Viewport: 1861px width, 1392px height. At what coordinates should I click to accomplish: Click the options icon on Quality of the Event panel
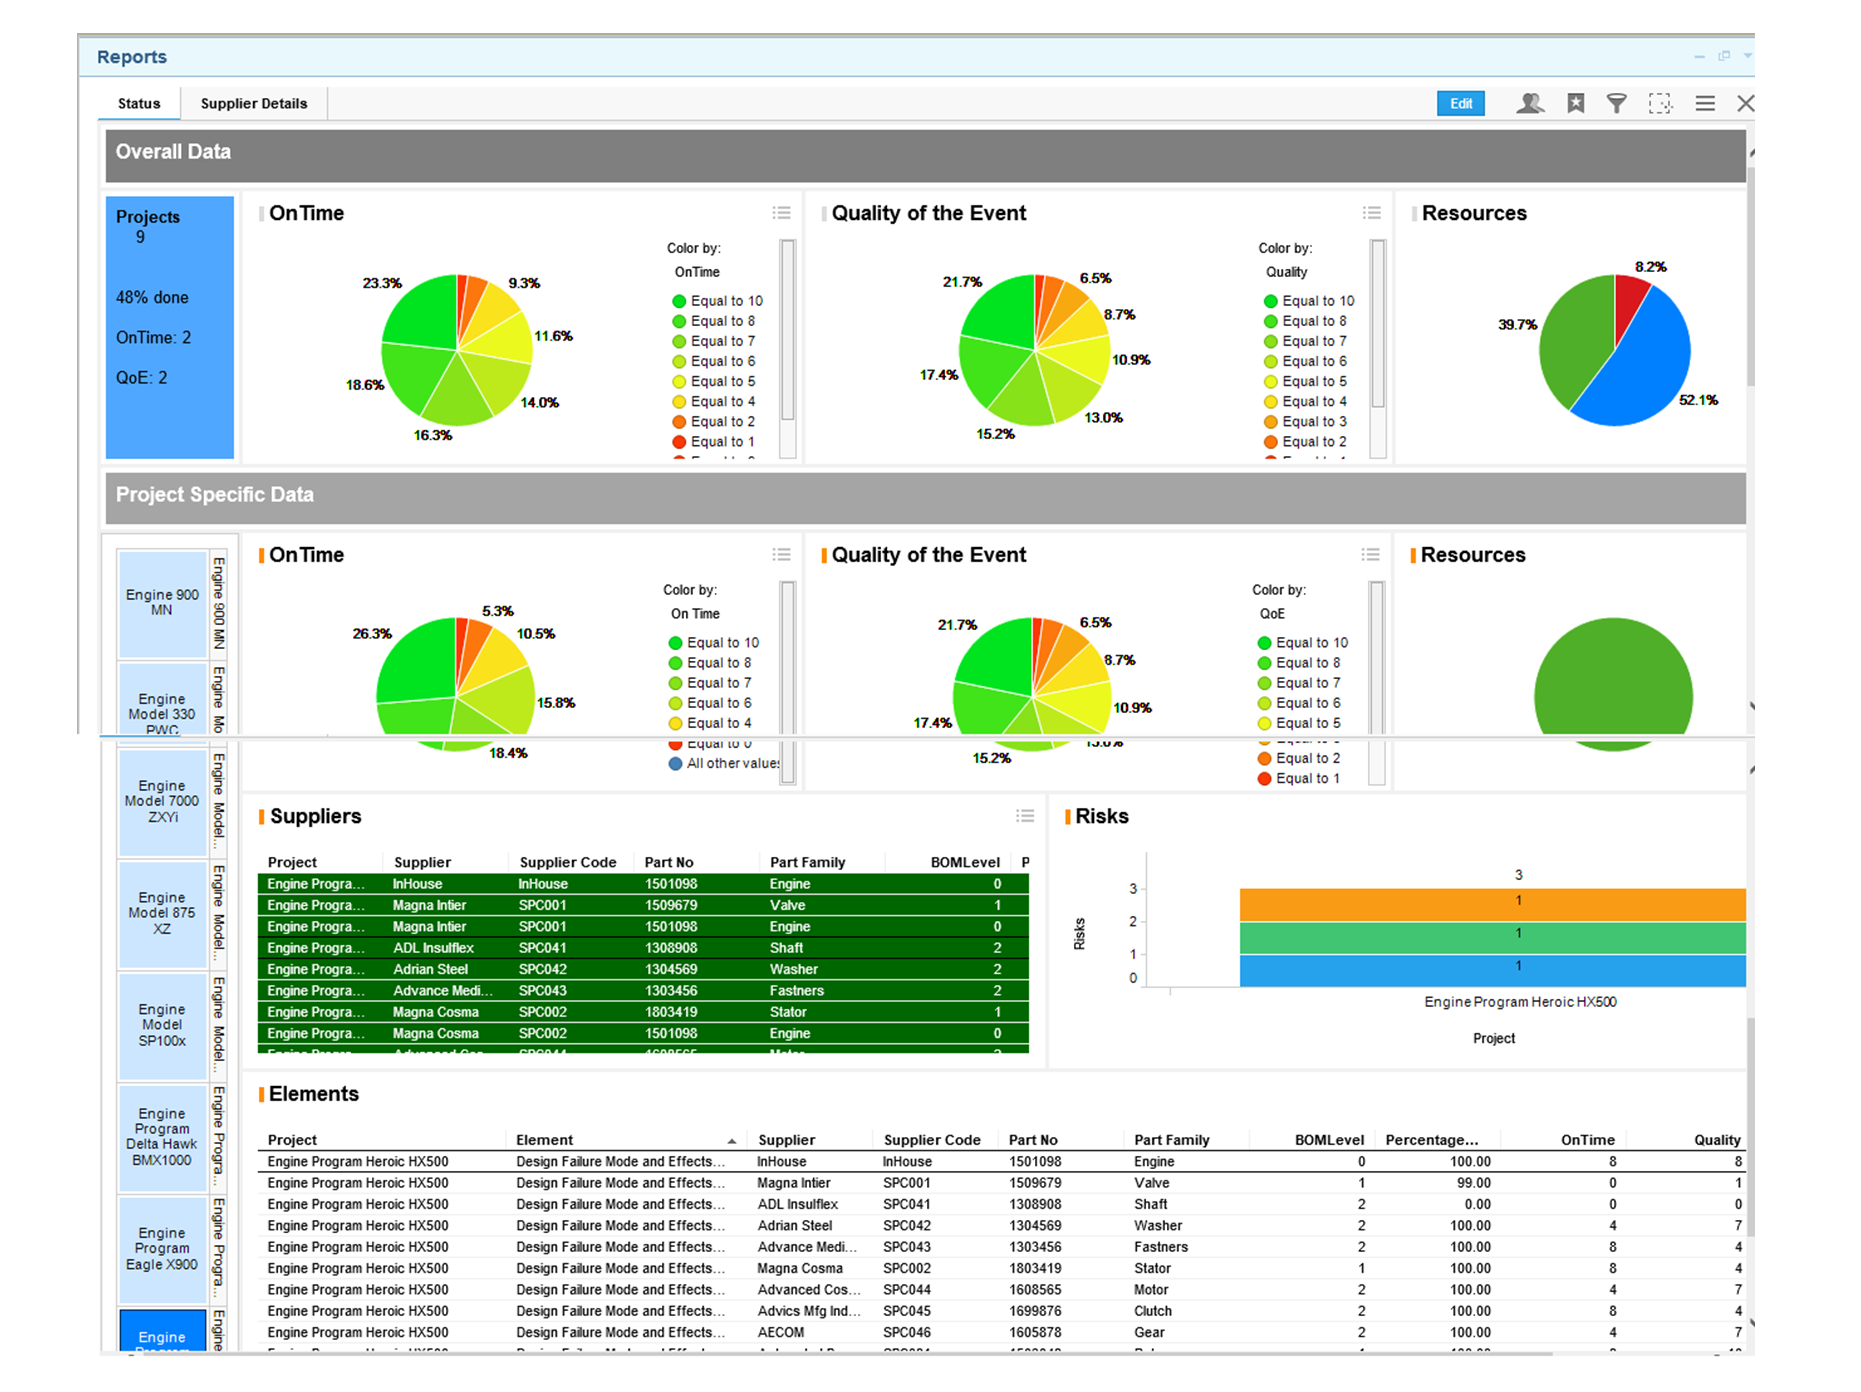pos(1372,212)
